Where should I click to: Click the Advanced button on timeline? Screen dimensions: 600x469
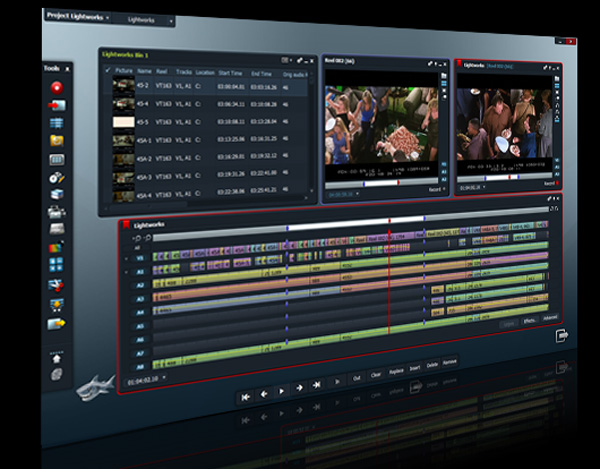550,318
